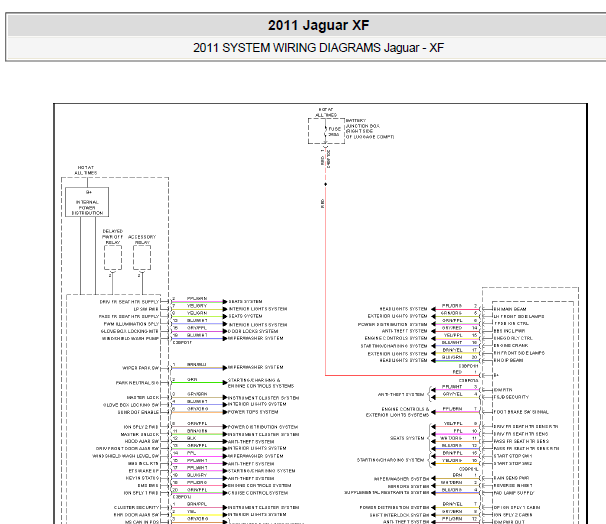Screen dimensions: 606x524
Task: Select "ENGINE CONTROLS & EXTERIOR LIGHTS SYSTEMS" text
Action: coord(397,412)
